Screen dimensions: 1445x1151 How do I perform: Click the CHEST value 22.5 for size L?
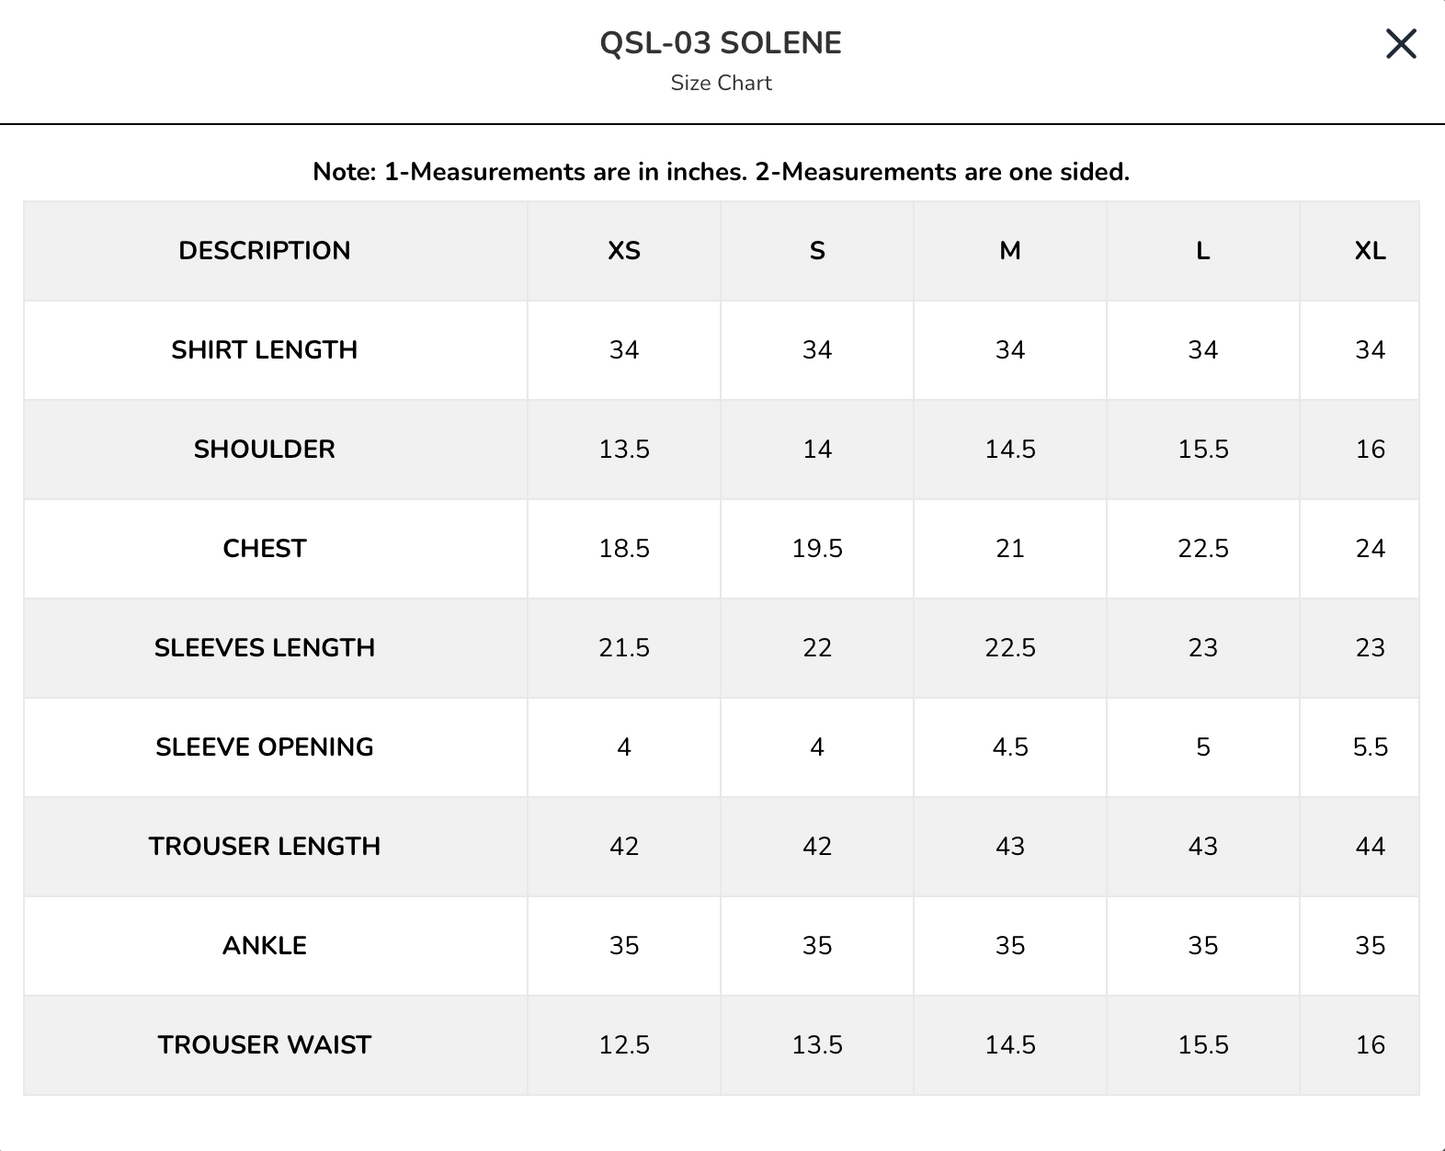point(1203,548)
